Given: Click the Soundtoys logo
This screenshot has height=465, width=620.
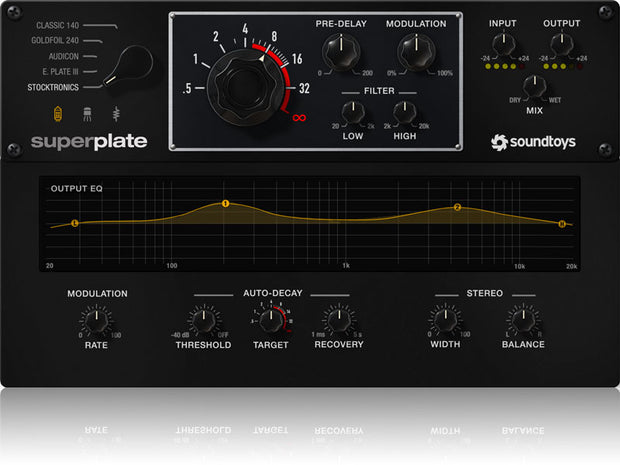Looking at the screenshot, I should click(533, 142).
